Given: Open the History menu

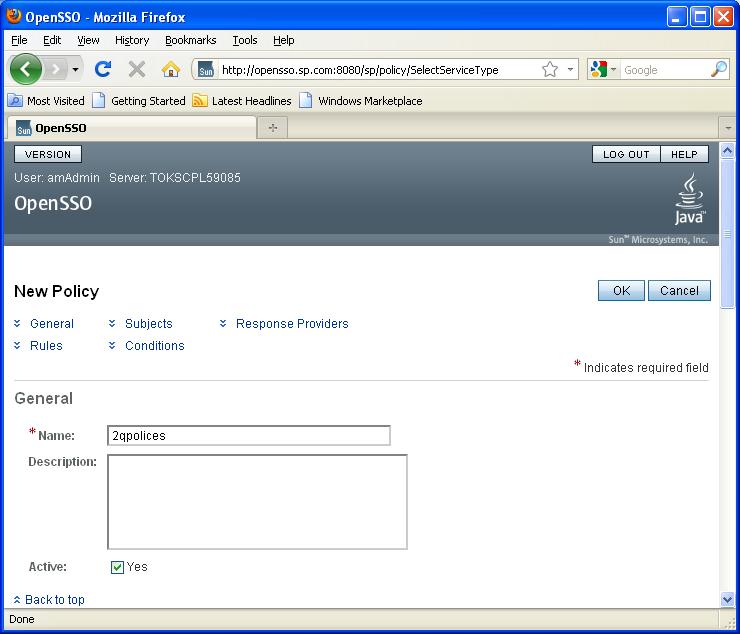Looking at the screenshot, I should click(x=132, y=40).
